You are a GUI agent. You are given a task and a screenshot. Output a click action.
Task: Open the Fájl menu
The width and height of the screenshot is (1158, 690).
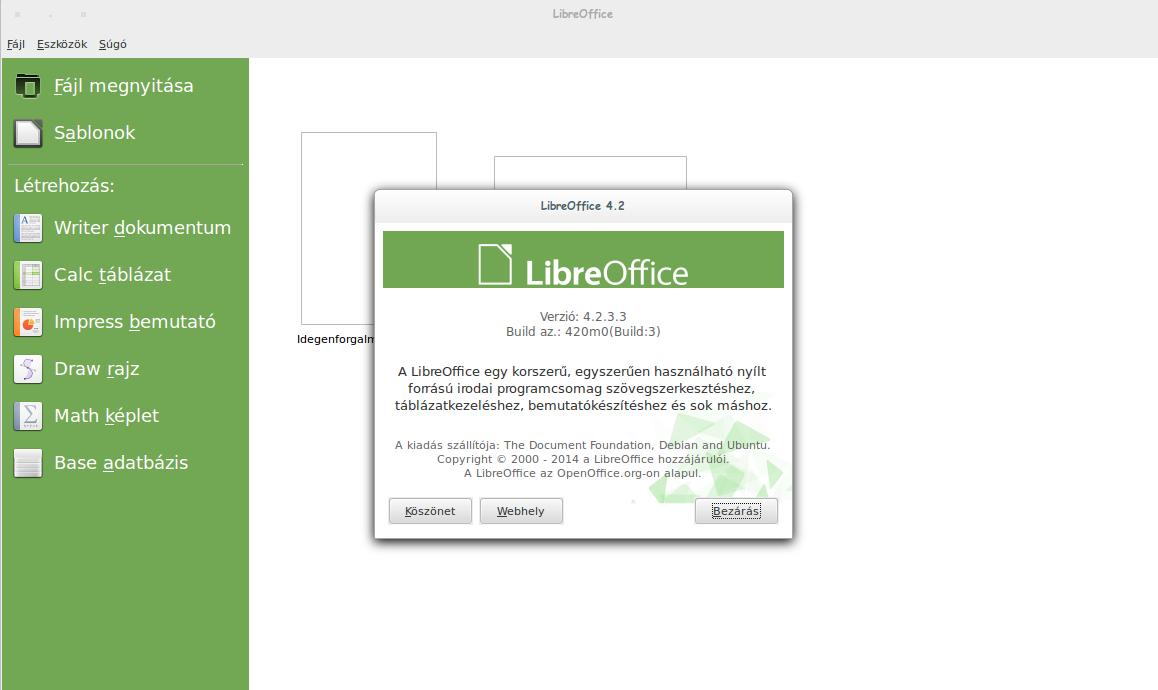click(16, 44)
